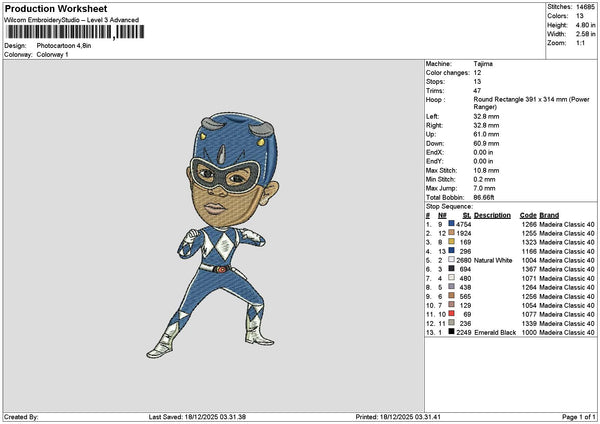Click the Machine value Tajima
The height and width of the screenshot is (424, 600).
click(x=483, y=64)
